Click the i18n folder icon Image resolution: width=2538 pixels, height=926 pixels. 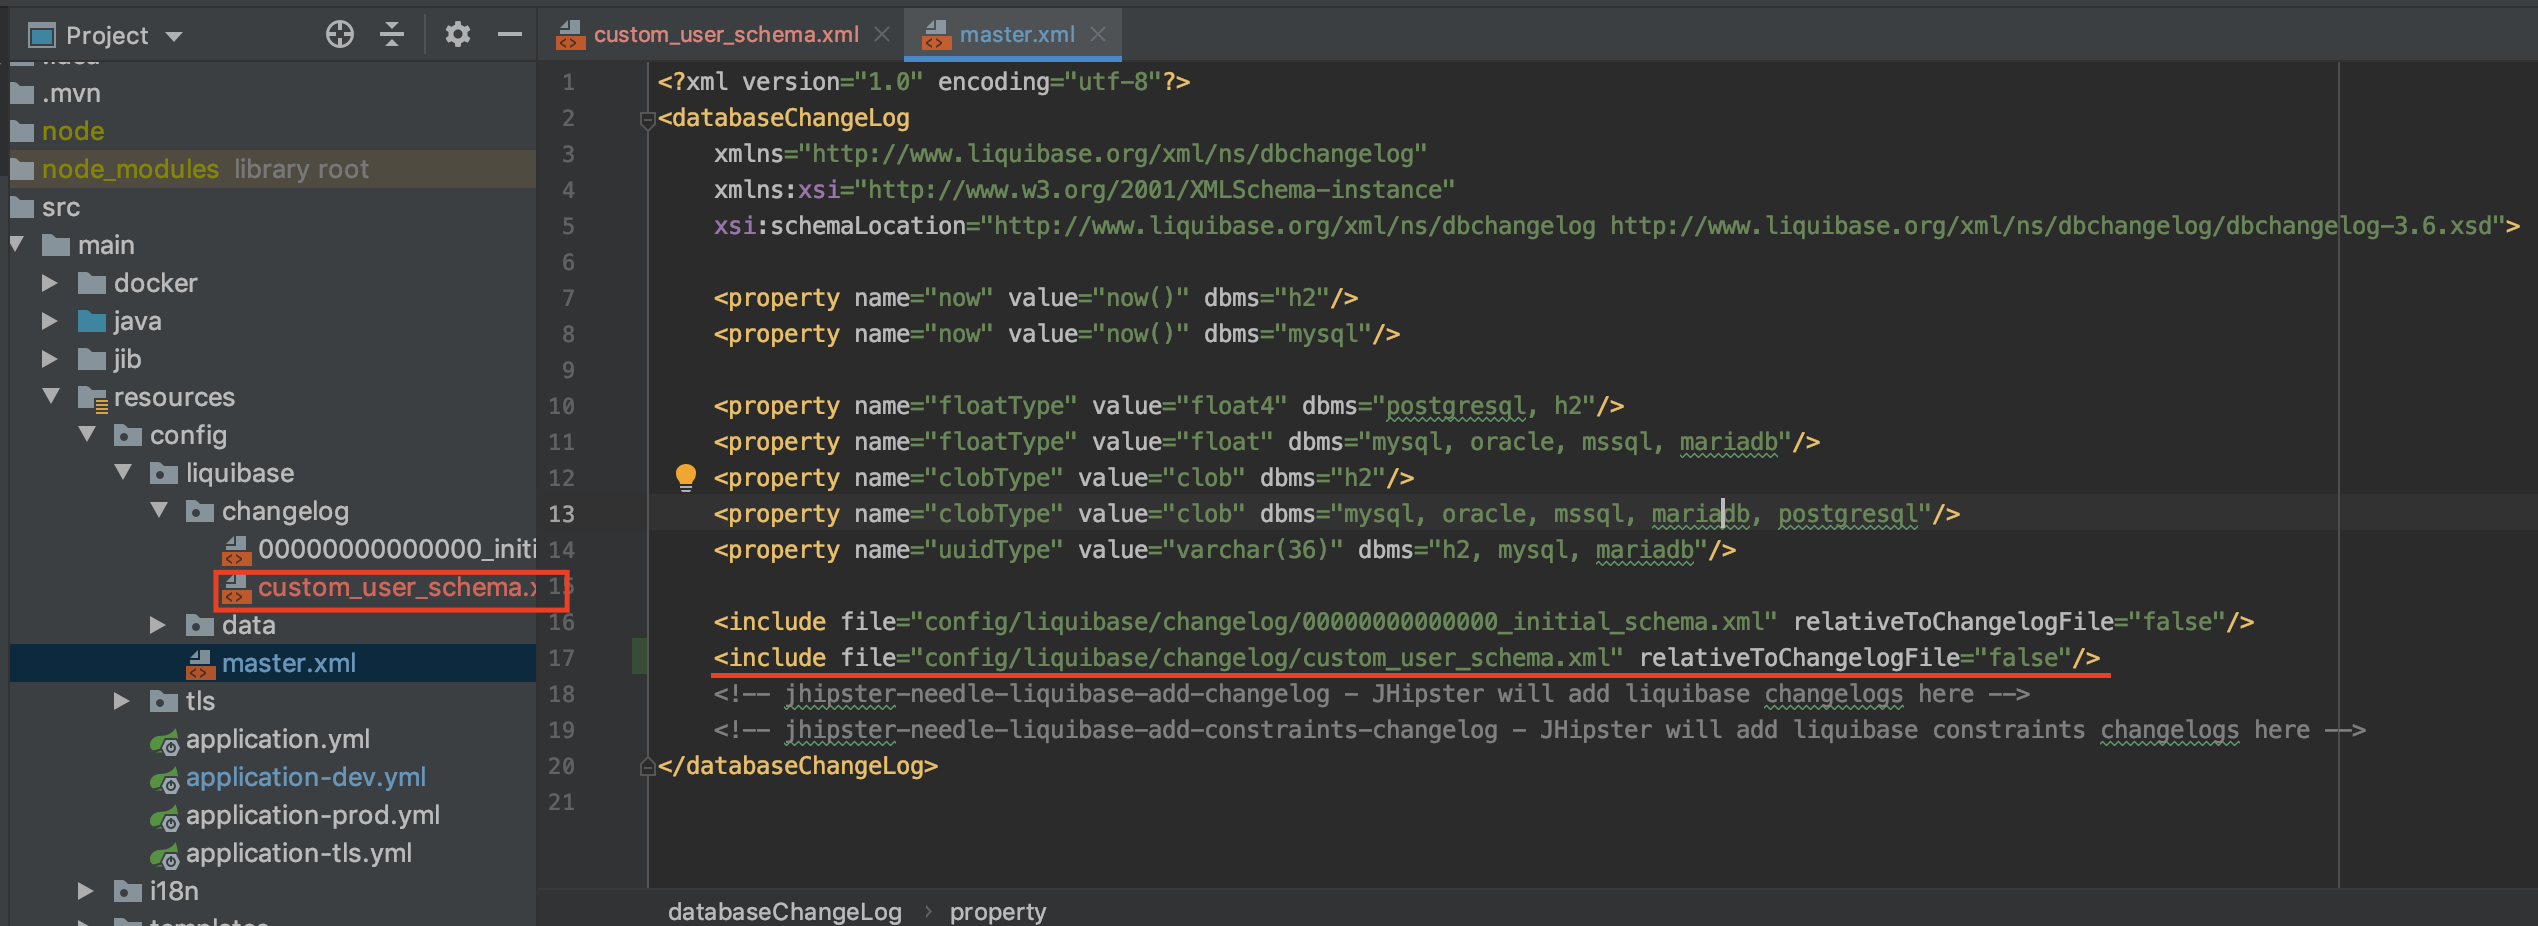[x=128, y=892]
